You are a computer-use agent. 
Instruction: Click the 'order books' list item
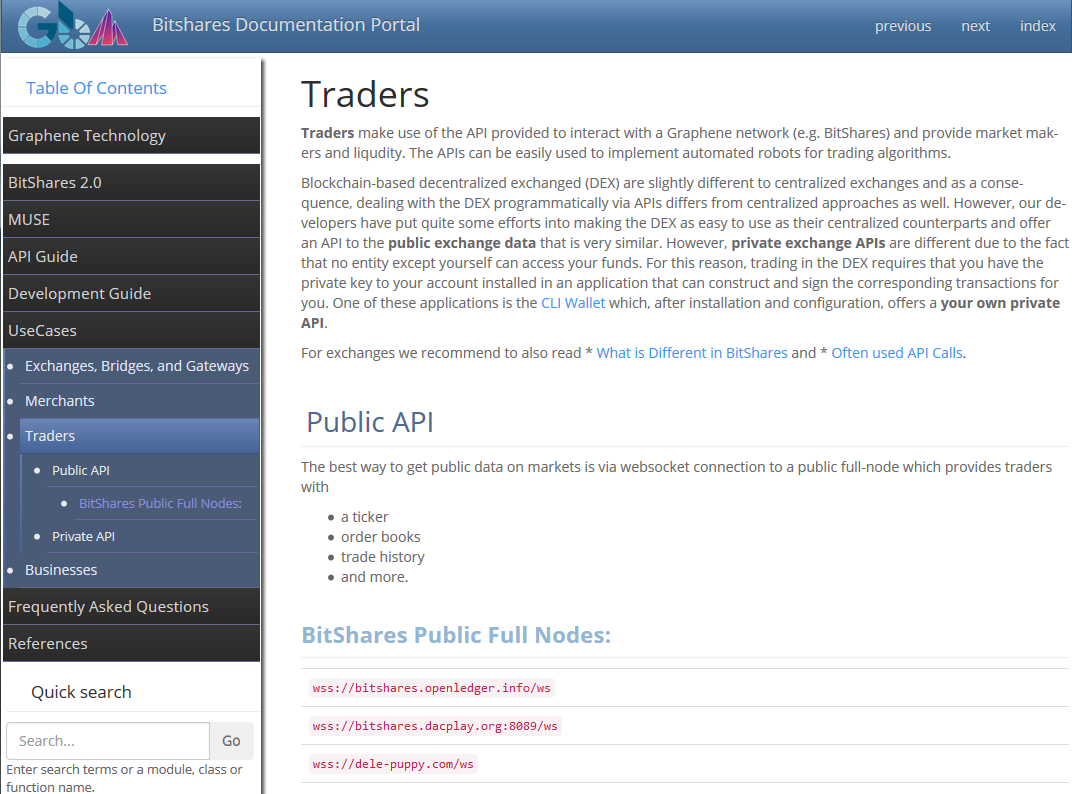coord(381,537)
